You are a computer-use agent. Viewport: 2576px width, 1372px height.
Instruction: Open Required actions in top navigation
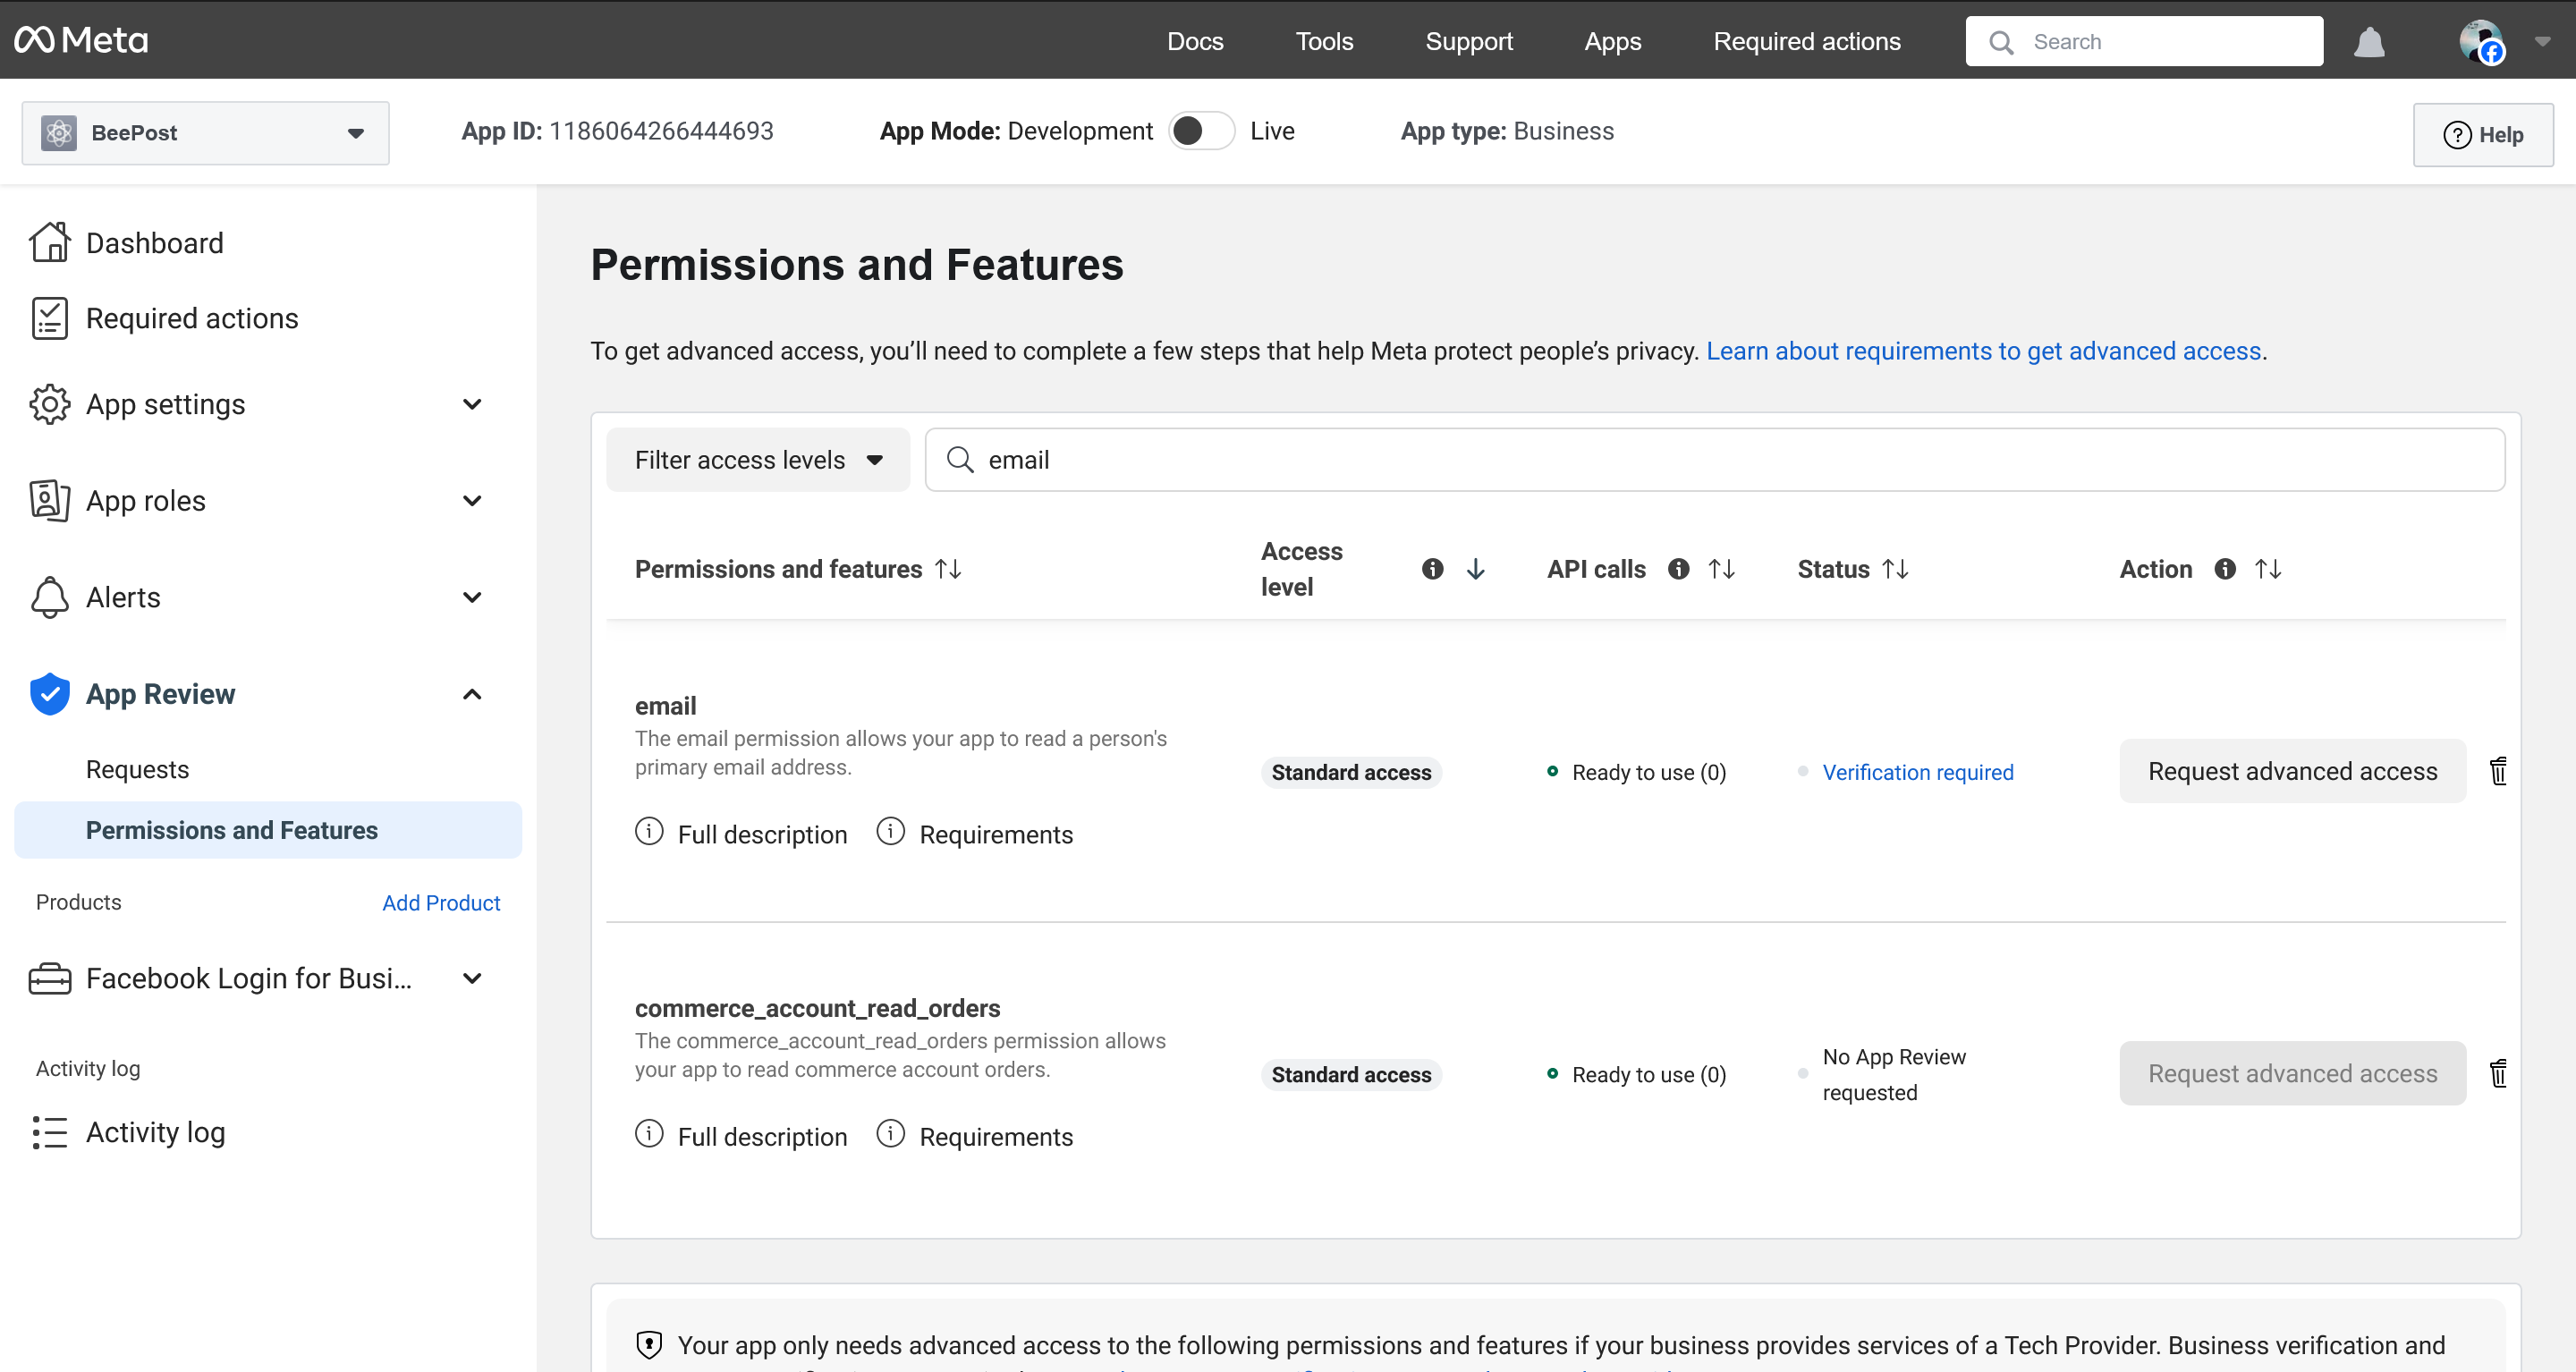click(x=1806, y=41)
